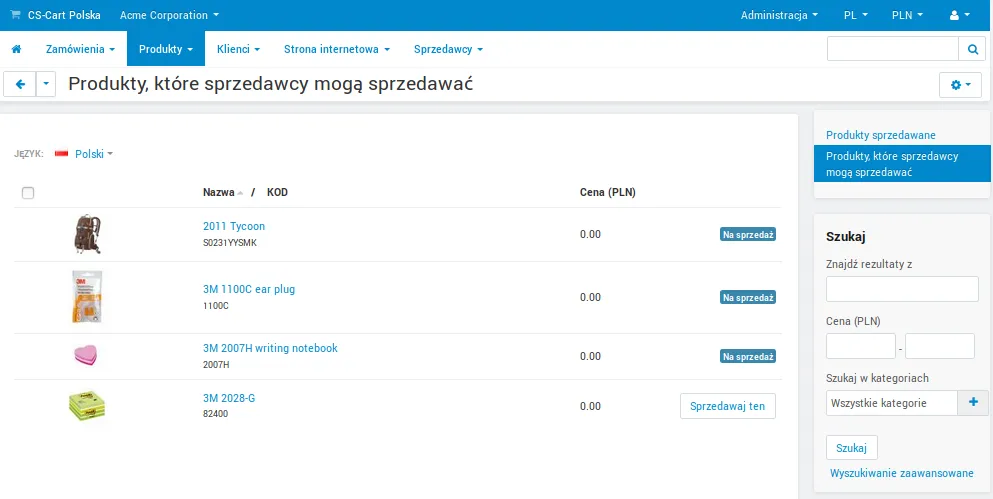Open the 3M 2028-G product link
Viewport: 993px width, 499px height.
[x=229, y=398]
